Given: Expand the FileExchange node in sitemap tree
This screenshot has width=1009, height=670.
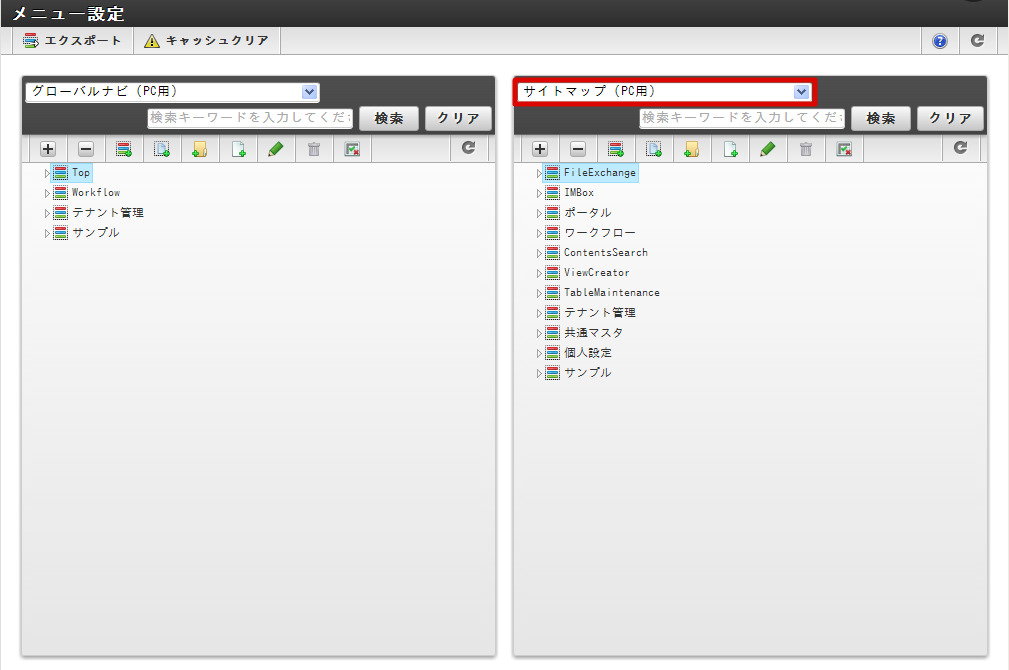Looking at the screenshot, I should pos(538,172).
